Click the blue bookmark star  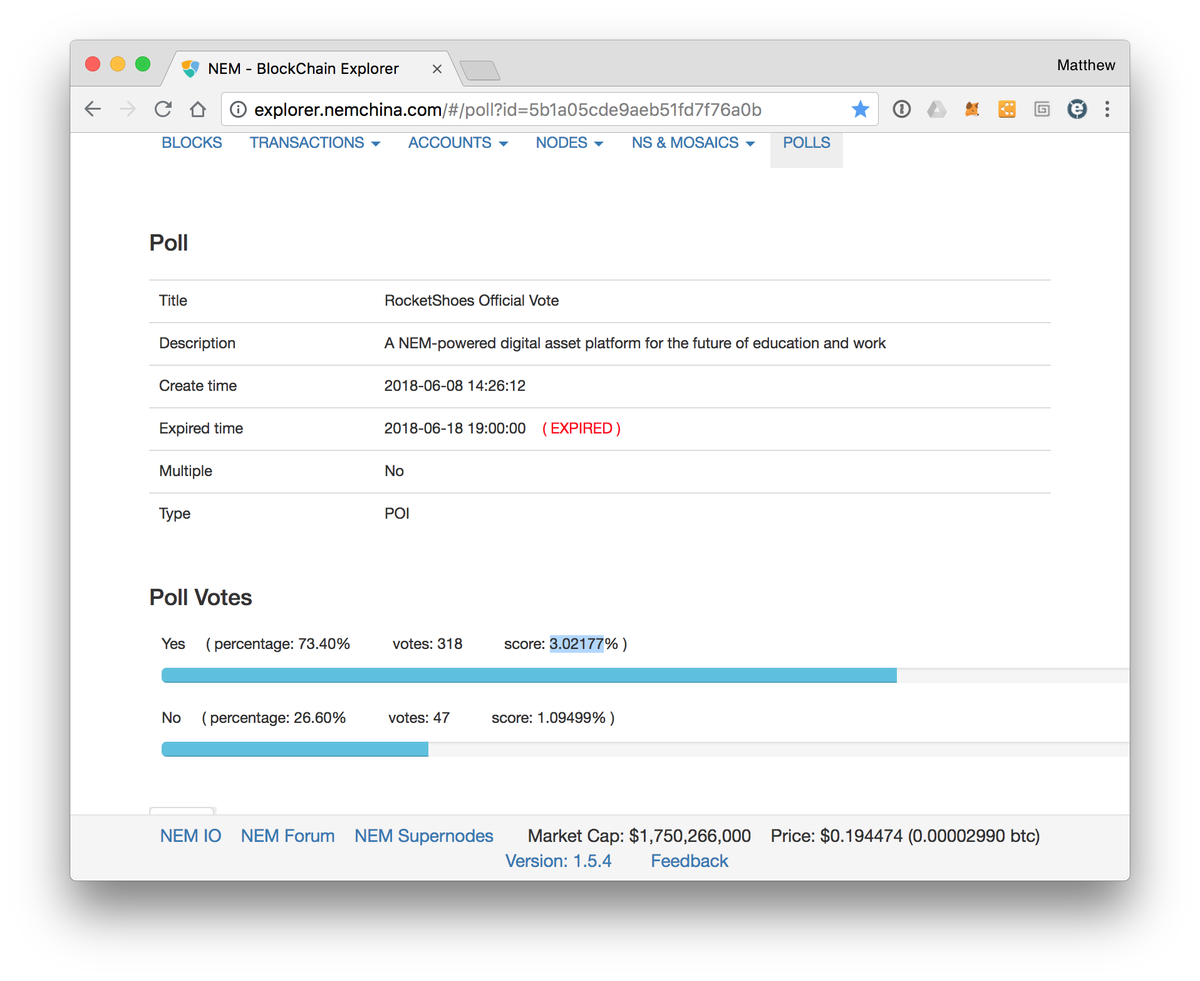click(860, 110)
